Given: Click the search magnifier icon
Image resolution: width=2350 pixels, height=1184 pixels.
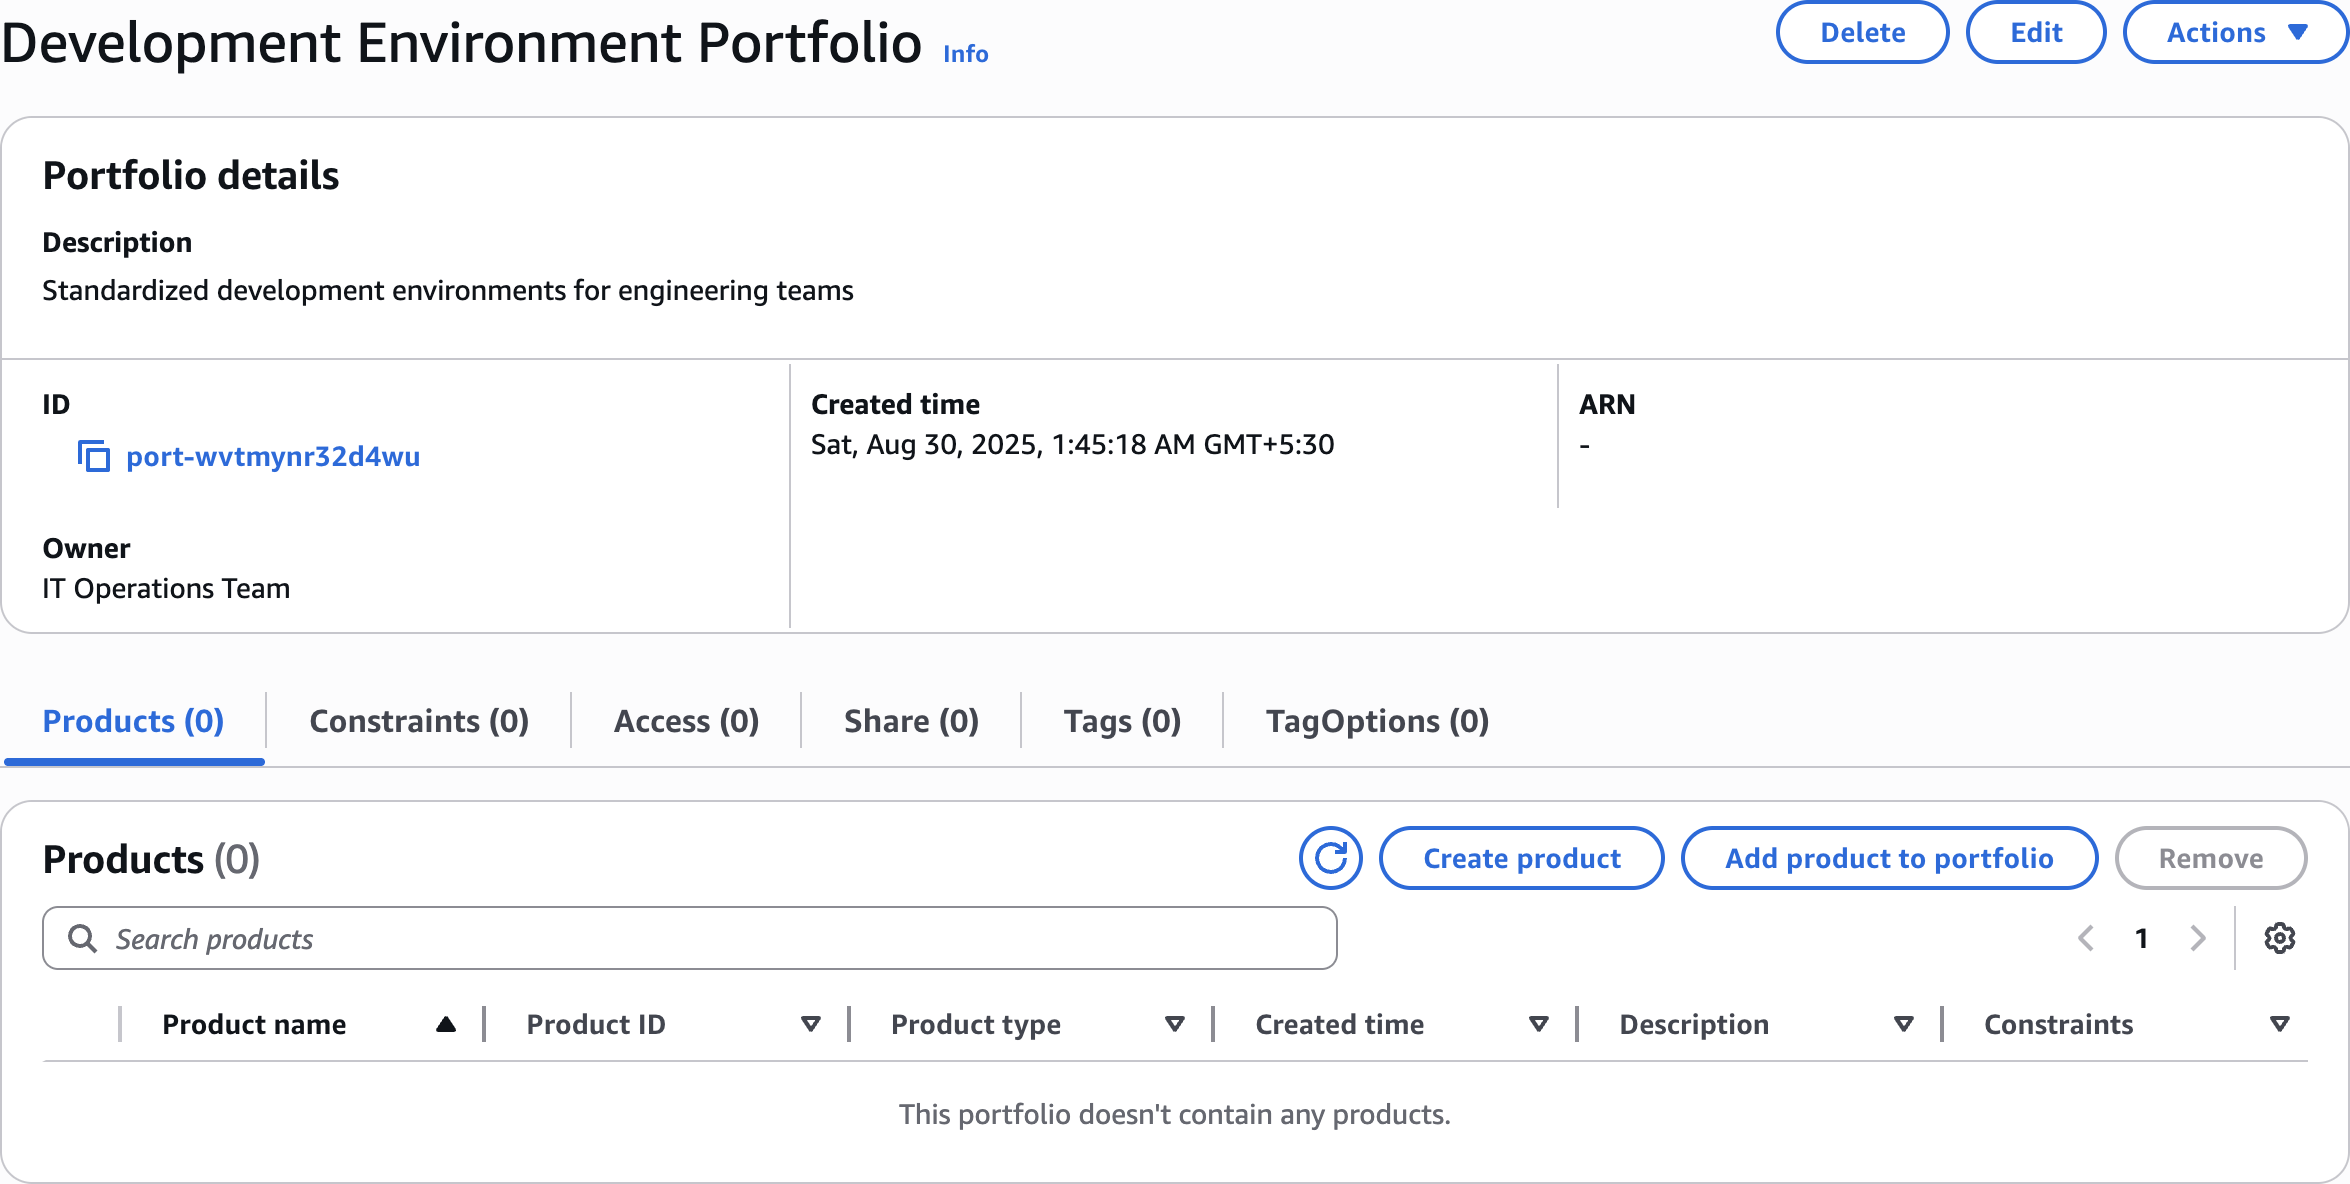Looking at the screenshot, I should click(x=82, y=938).
